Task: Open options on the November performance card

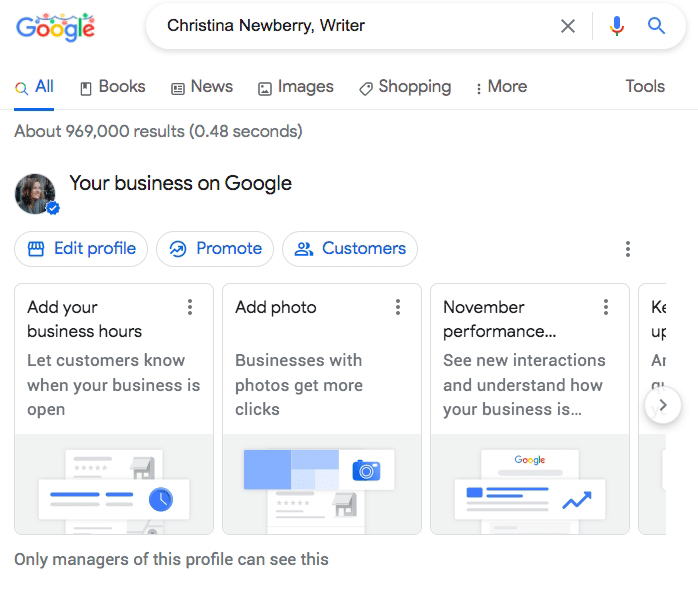Action: (x=606, y=307)
